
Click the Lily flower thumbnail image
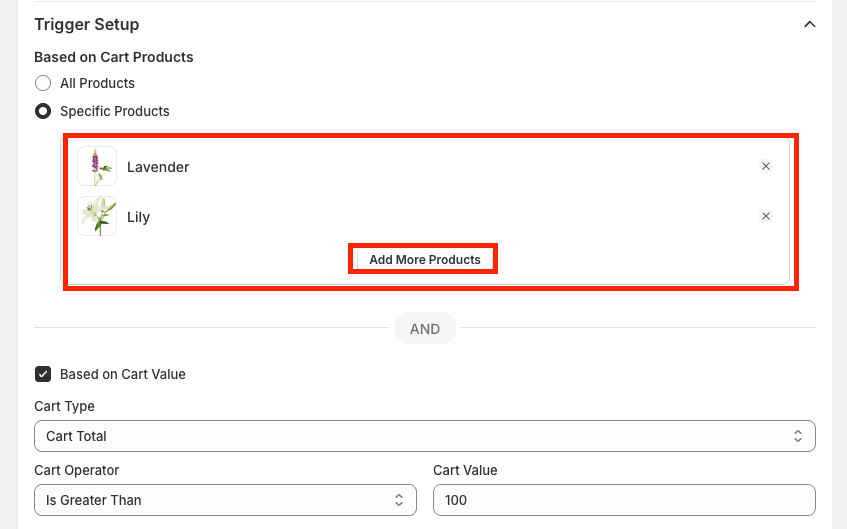pyautogui.click(x=97, y=216)
